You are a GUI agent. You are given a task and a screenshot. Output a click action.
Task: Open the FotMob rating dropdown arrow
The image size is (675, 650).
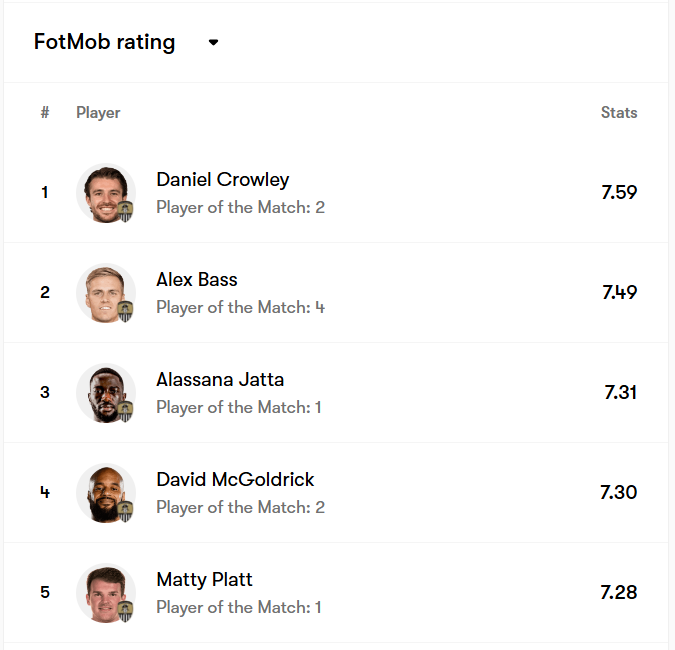213,43
